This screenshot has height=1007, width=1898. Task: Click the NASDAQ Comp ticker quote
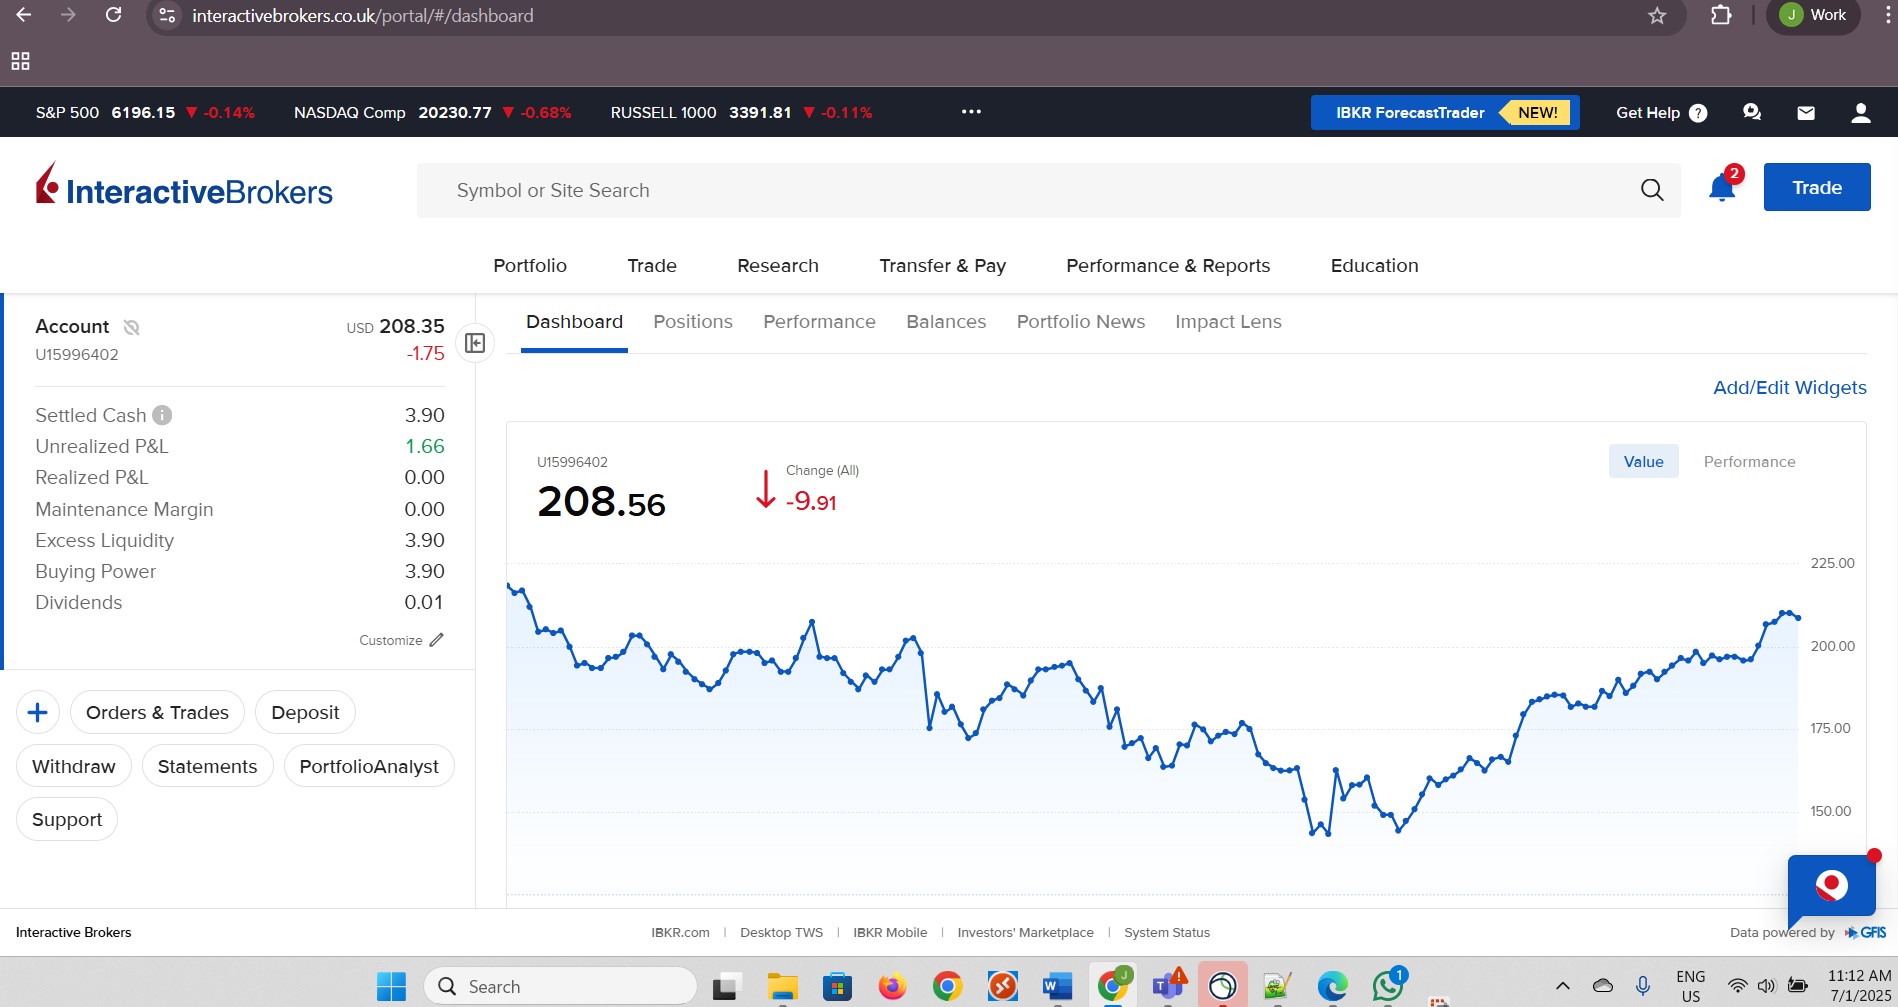pos(432,113)
